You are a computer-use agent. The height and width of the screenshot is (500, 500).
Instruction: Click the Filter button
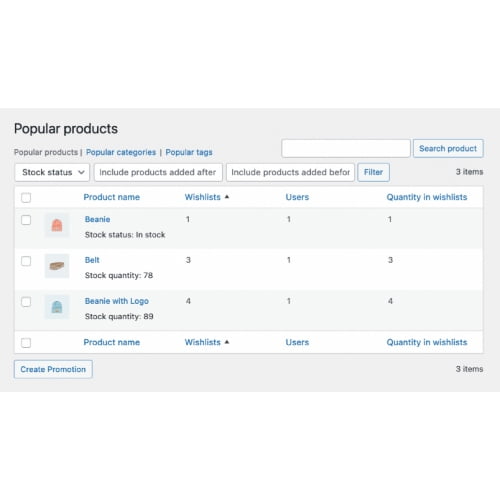(x=373, y=172)
